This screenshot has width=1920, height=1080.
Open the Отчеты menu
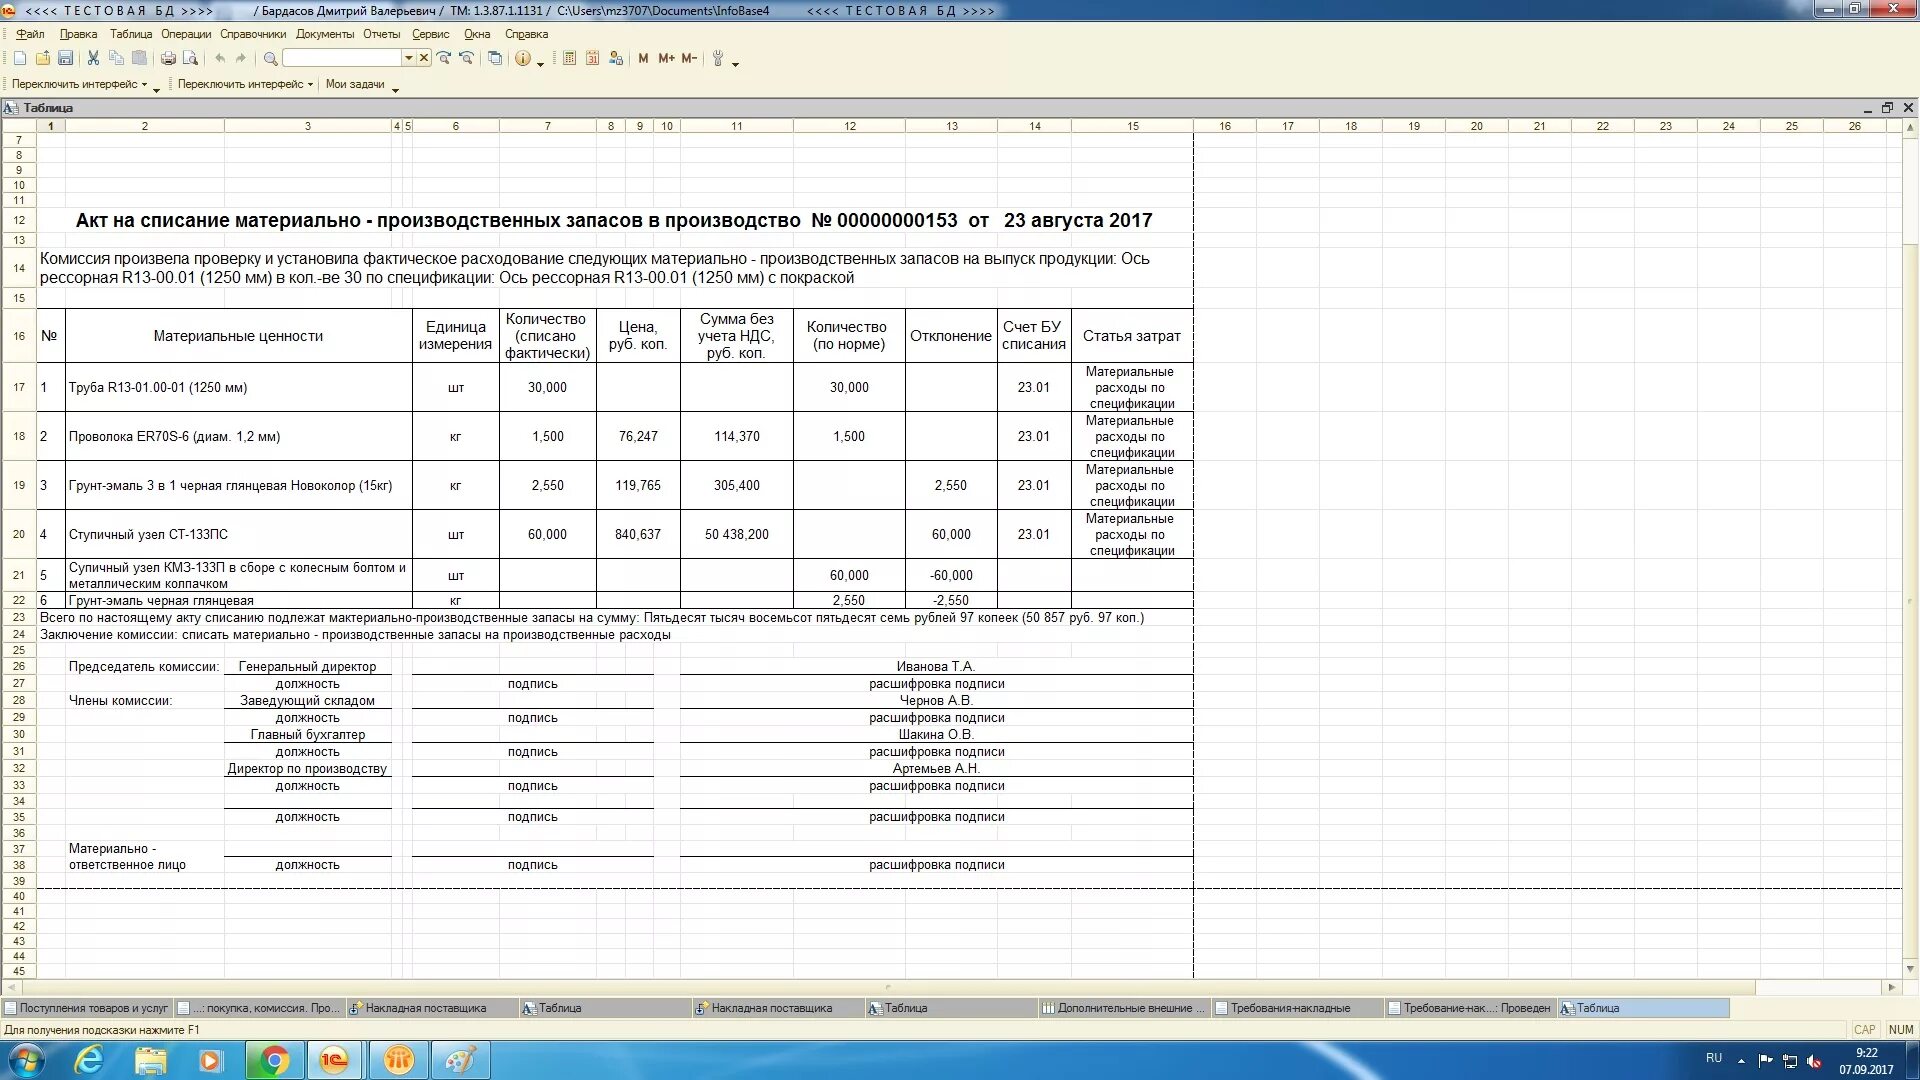click(x=381, y=34)
